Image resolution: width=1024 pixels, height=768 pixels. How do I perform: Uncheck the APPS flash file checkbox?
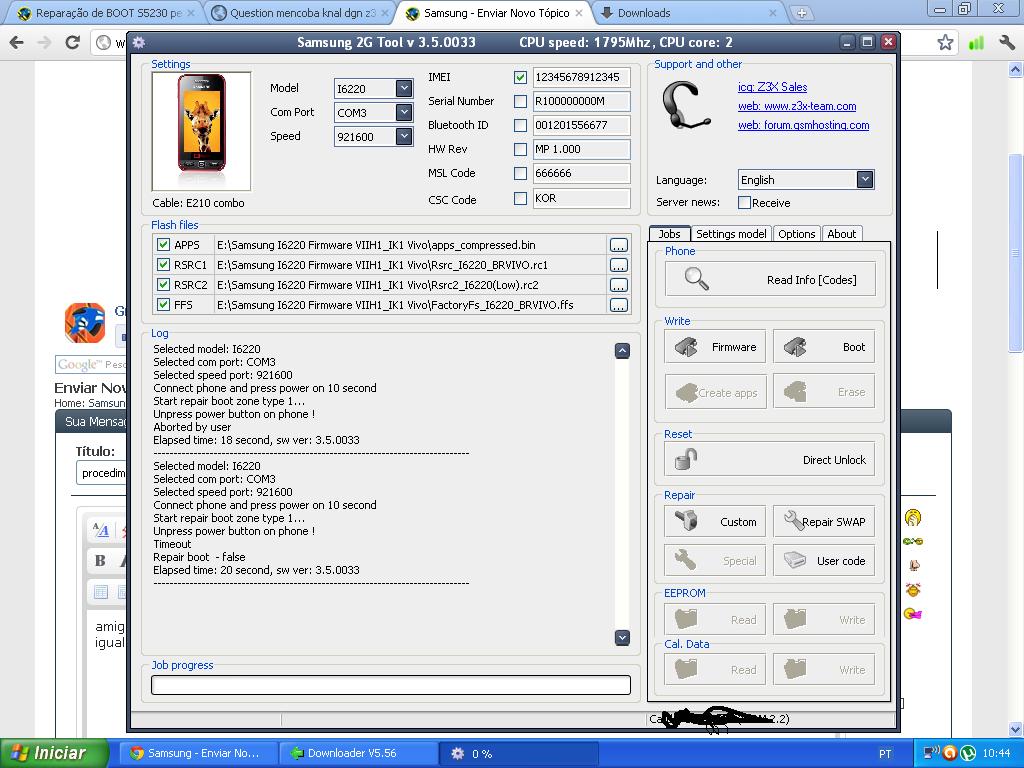pos(163,245)
